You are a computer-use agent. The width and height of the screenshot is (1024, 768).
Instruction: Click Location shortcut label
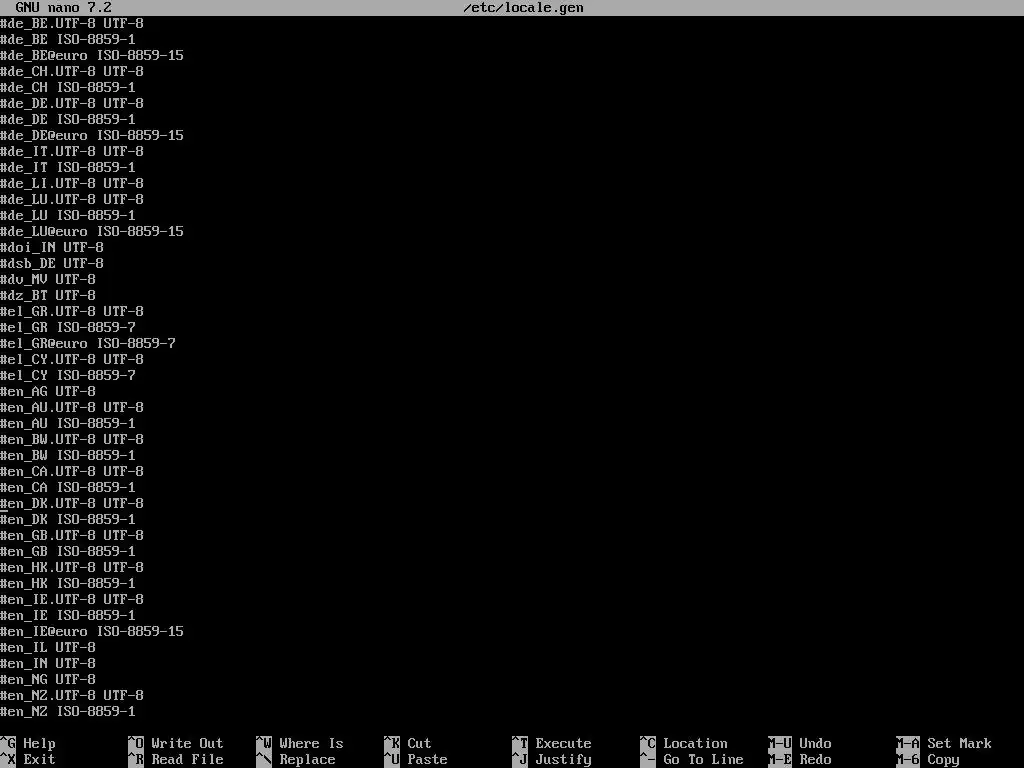pyautogui.click(x=695, y=743)
